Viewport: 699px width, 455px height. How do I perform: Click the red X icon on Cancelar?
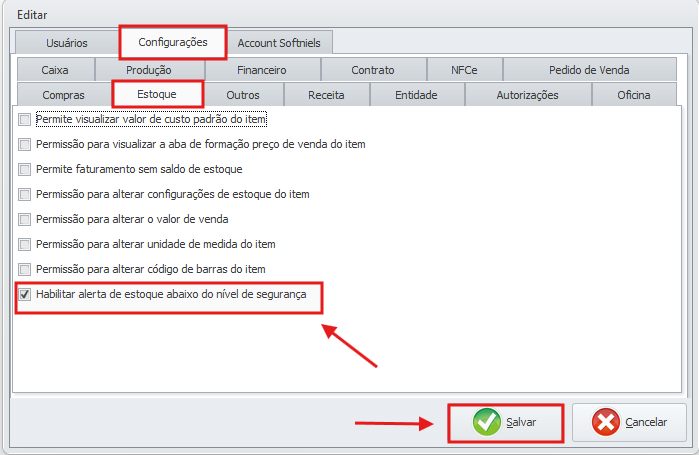[x=606, y=422]
